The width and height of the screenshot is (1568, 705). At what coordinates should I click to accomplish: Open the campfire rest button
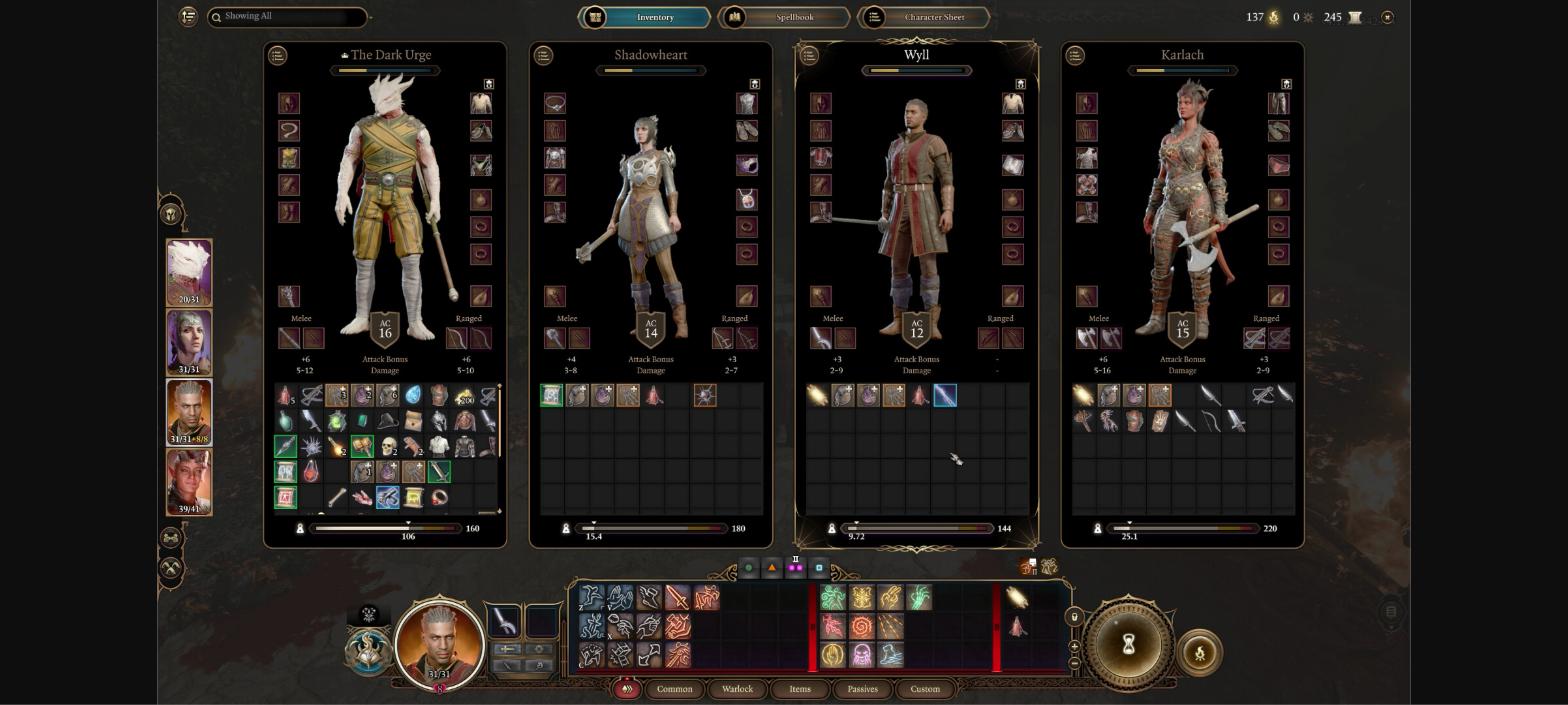1199,654
